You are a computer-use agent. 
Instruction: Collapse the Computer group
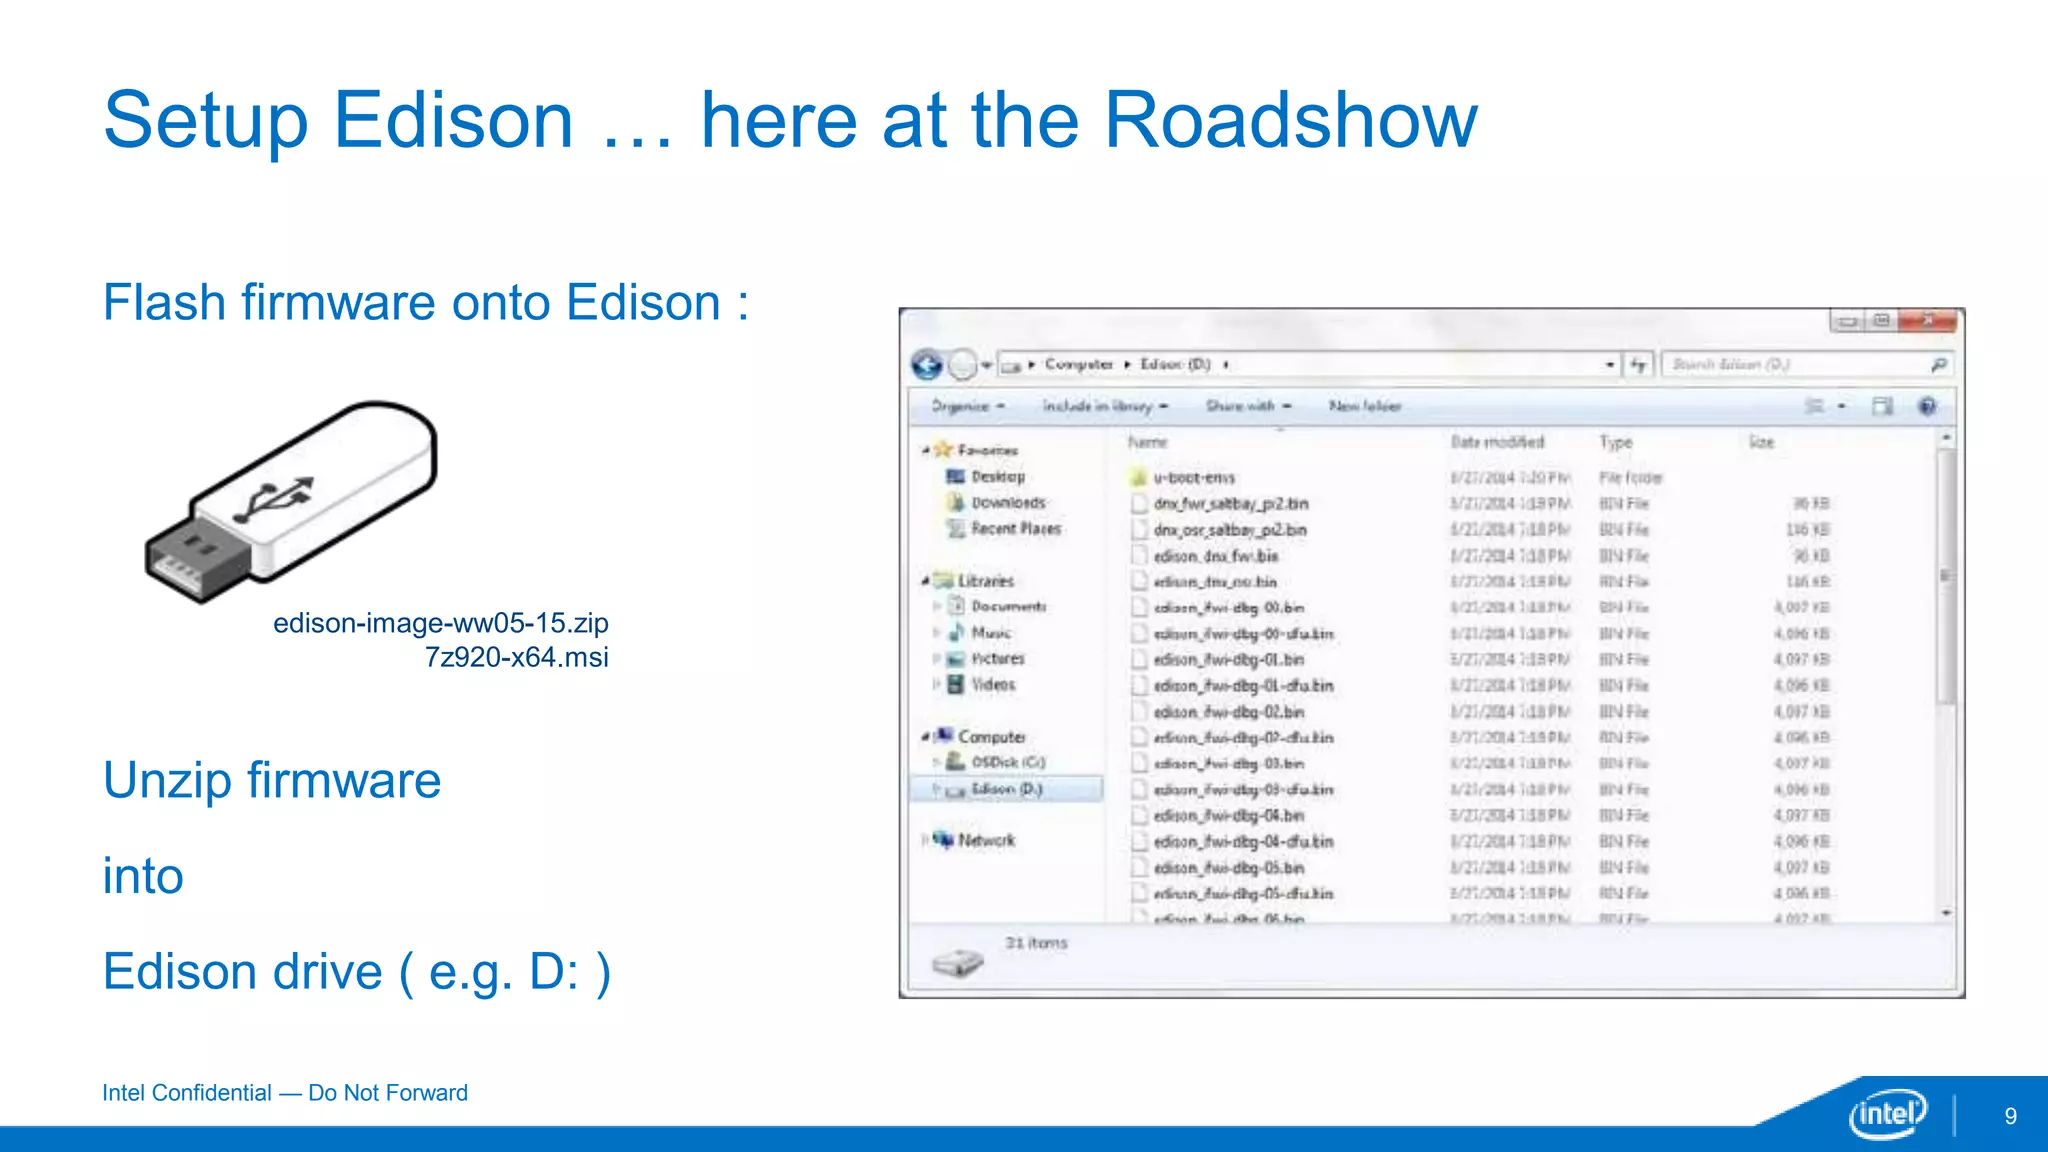click(x=925, y=736)
